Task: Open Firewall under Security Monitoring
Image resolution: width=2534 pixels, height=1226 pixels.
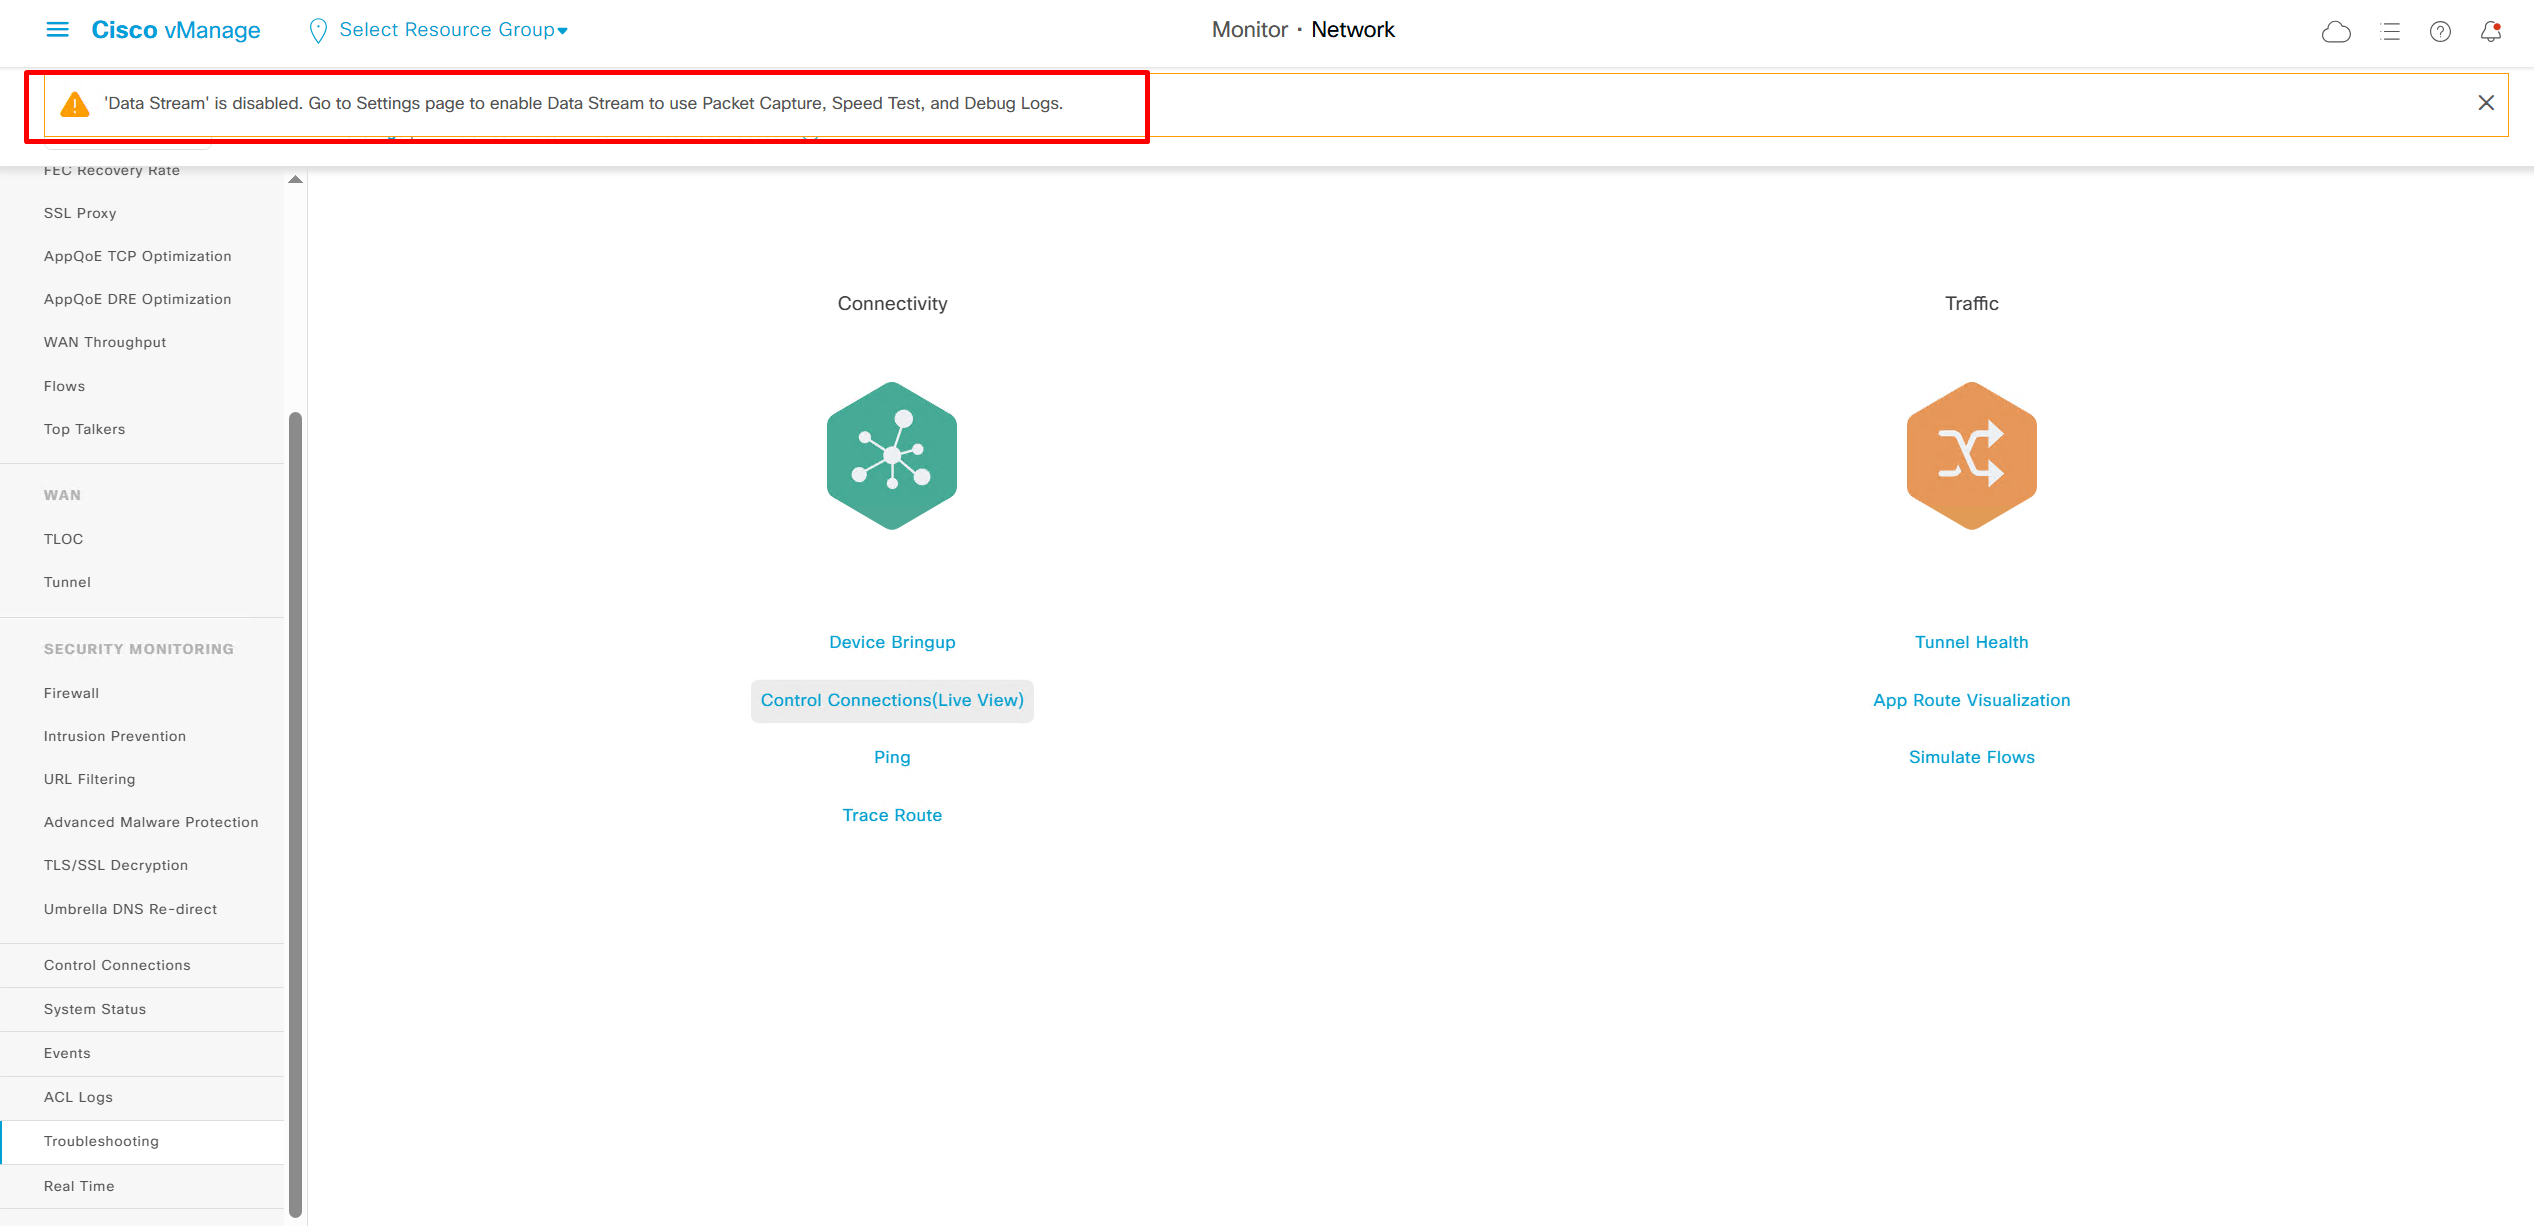Action: point(71,693)
